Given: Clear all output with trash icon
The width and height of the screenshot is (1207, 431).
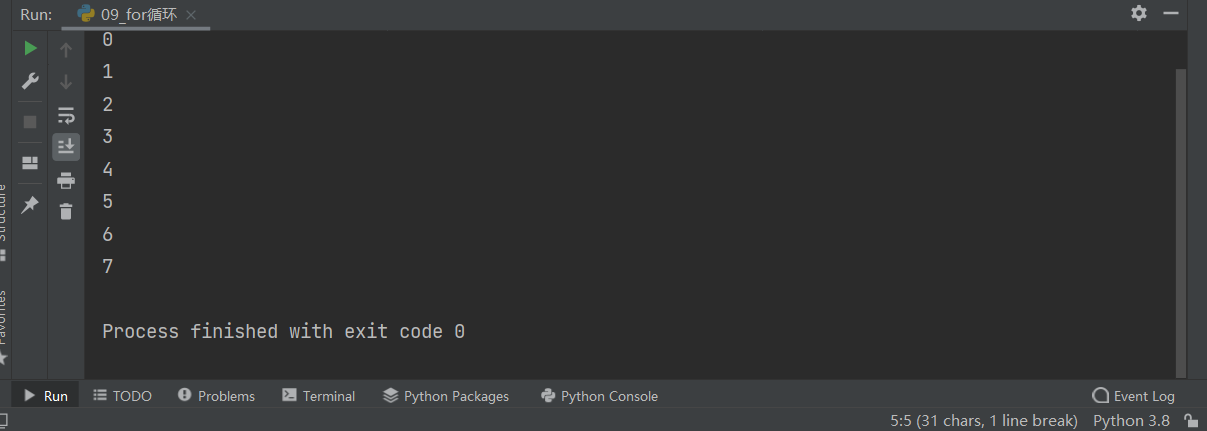Looking at the screenshot, I should 66,211.
